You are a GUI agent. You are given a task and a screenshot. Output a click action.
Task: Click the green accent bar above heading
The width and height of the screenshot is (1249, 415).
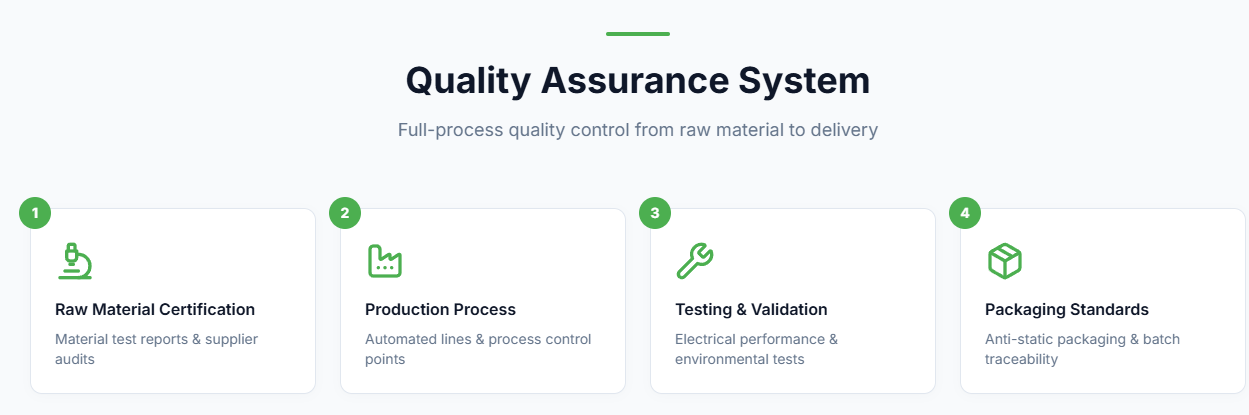(x=637, y=34)
